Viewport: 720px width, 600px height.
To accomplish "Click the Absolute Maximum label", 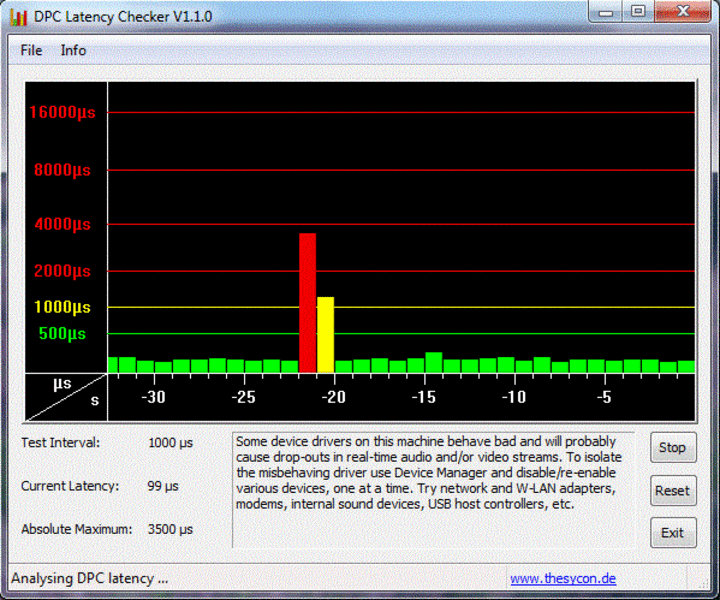I will click(x=76, y=529).
